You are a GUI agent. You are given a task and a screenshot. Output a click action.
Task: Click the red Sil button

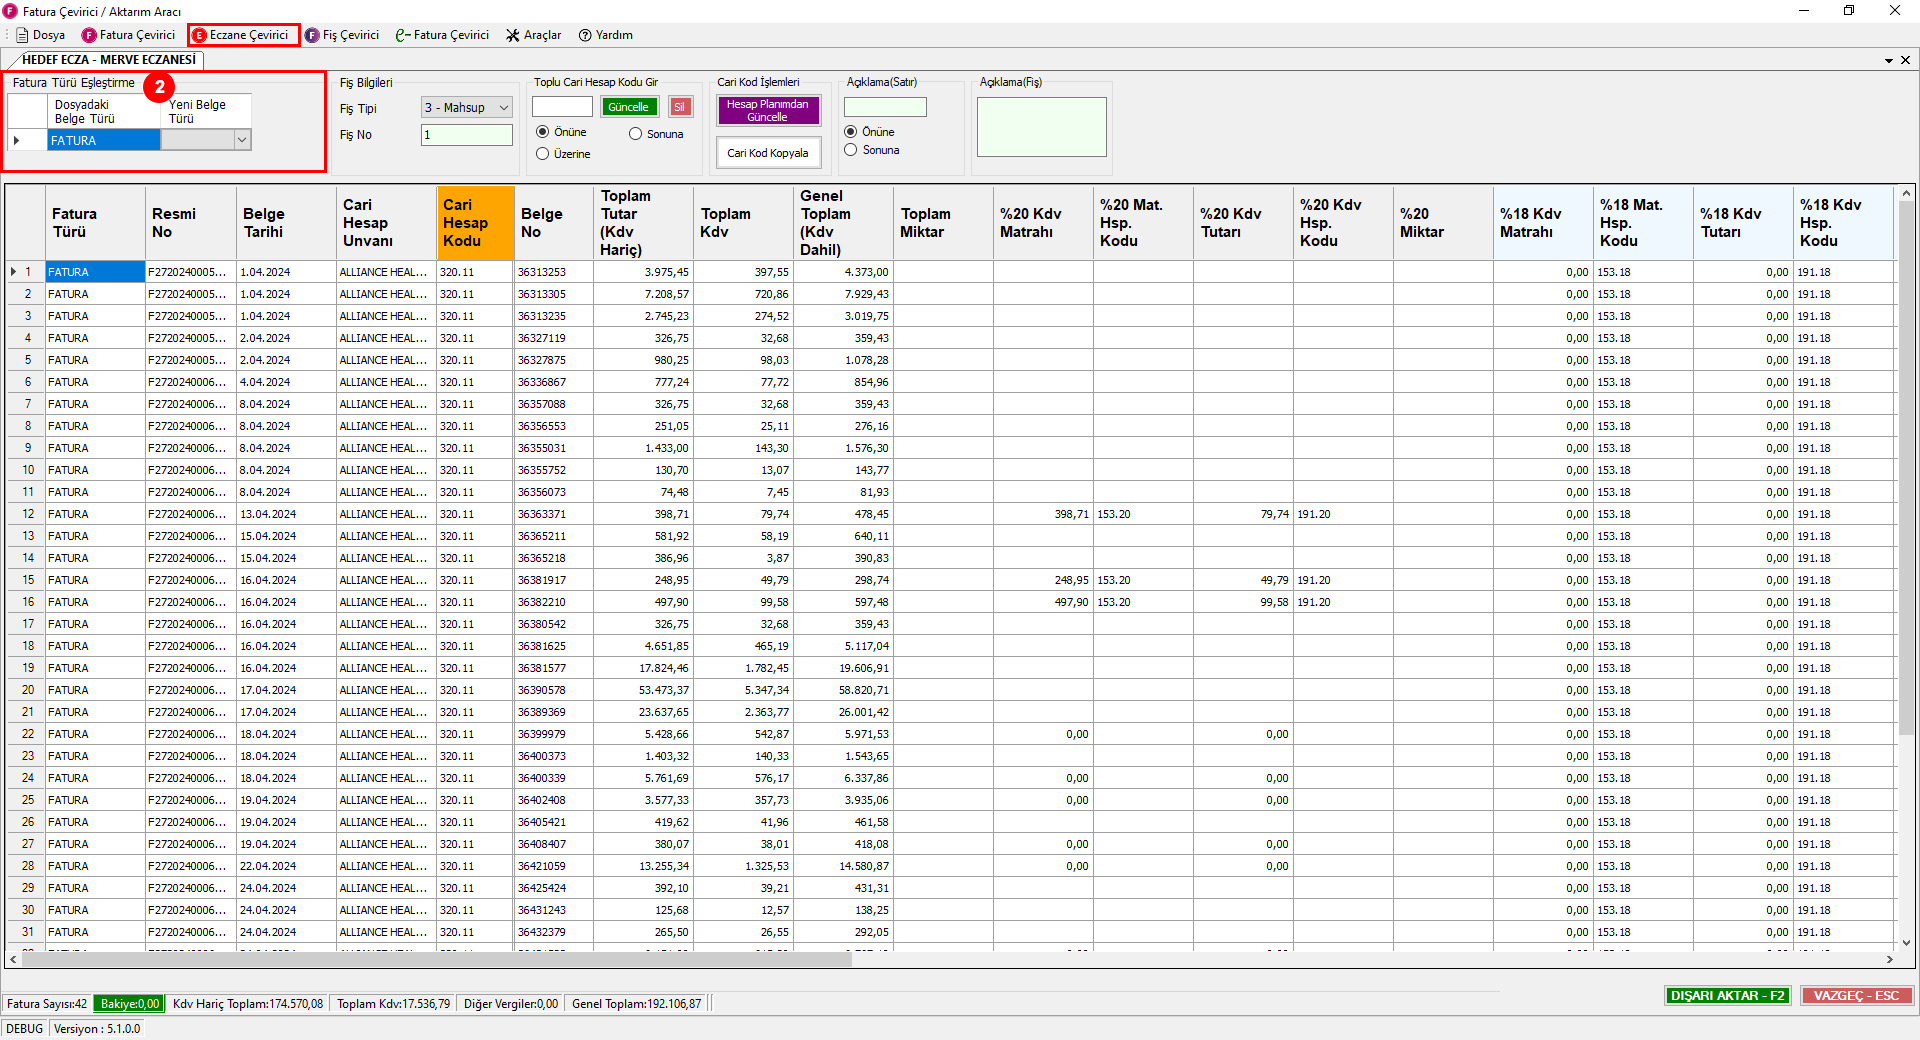(680, 107)
